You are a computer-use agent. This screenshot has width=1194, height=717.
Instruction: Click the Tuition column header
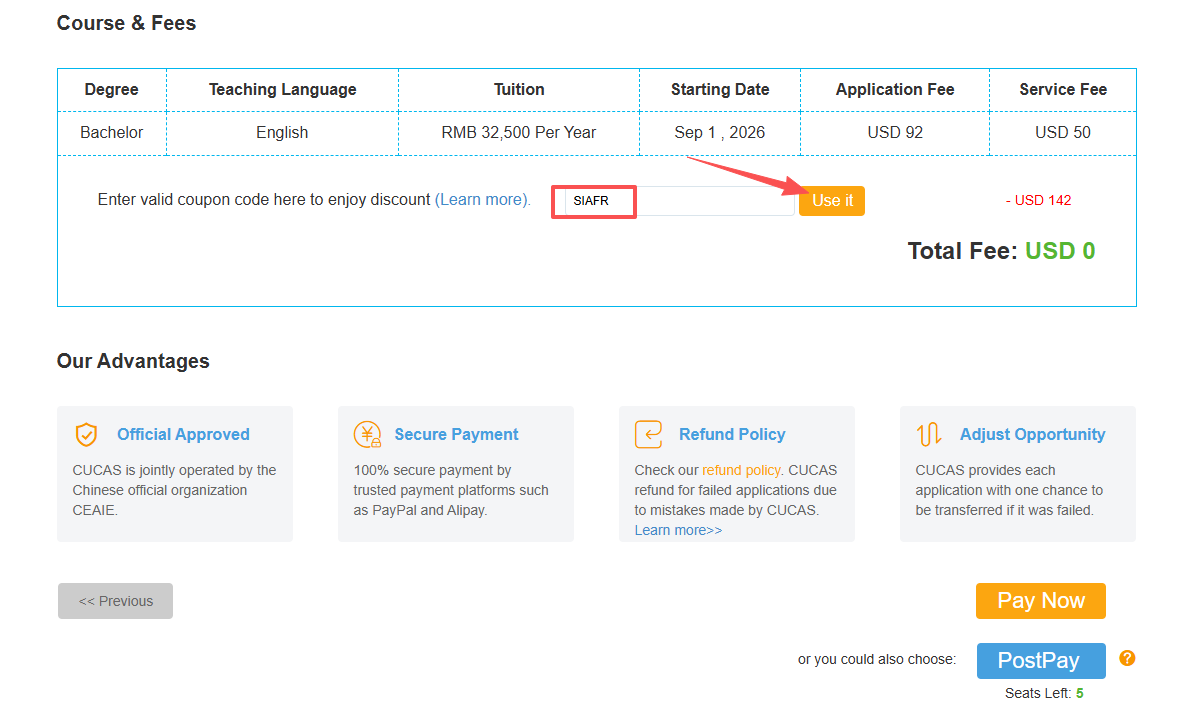[519, 90]
